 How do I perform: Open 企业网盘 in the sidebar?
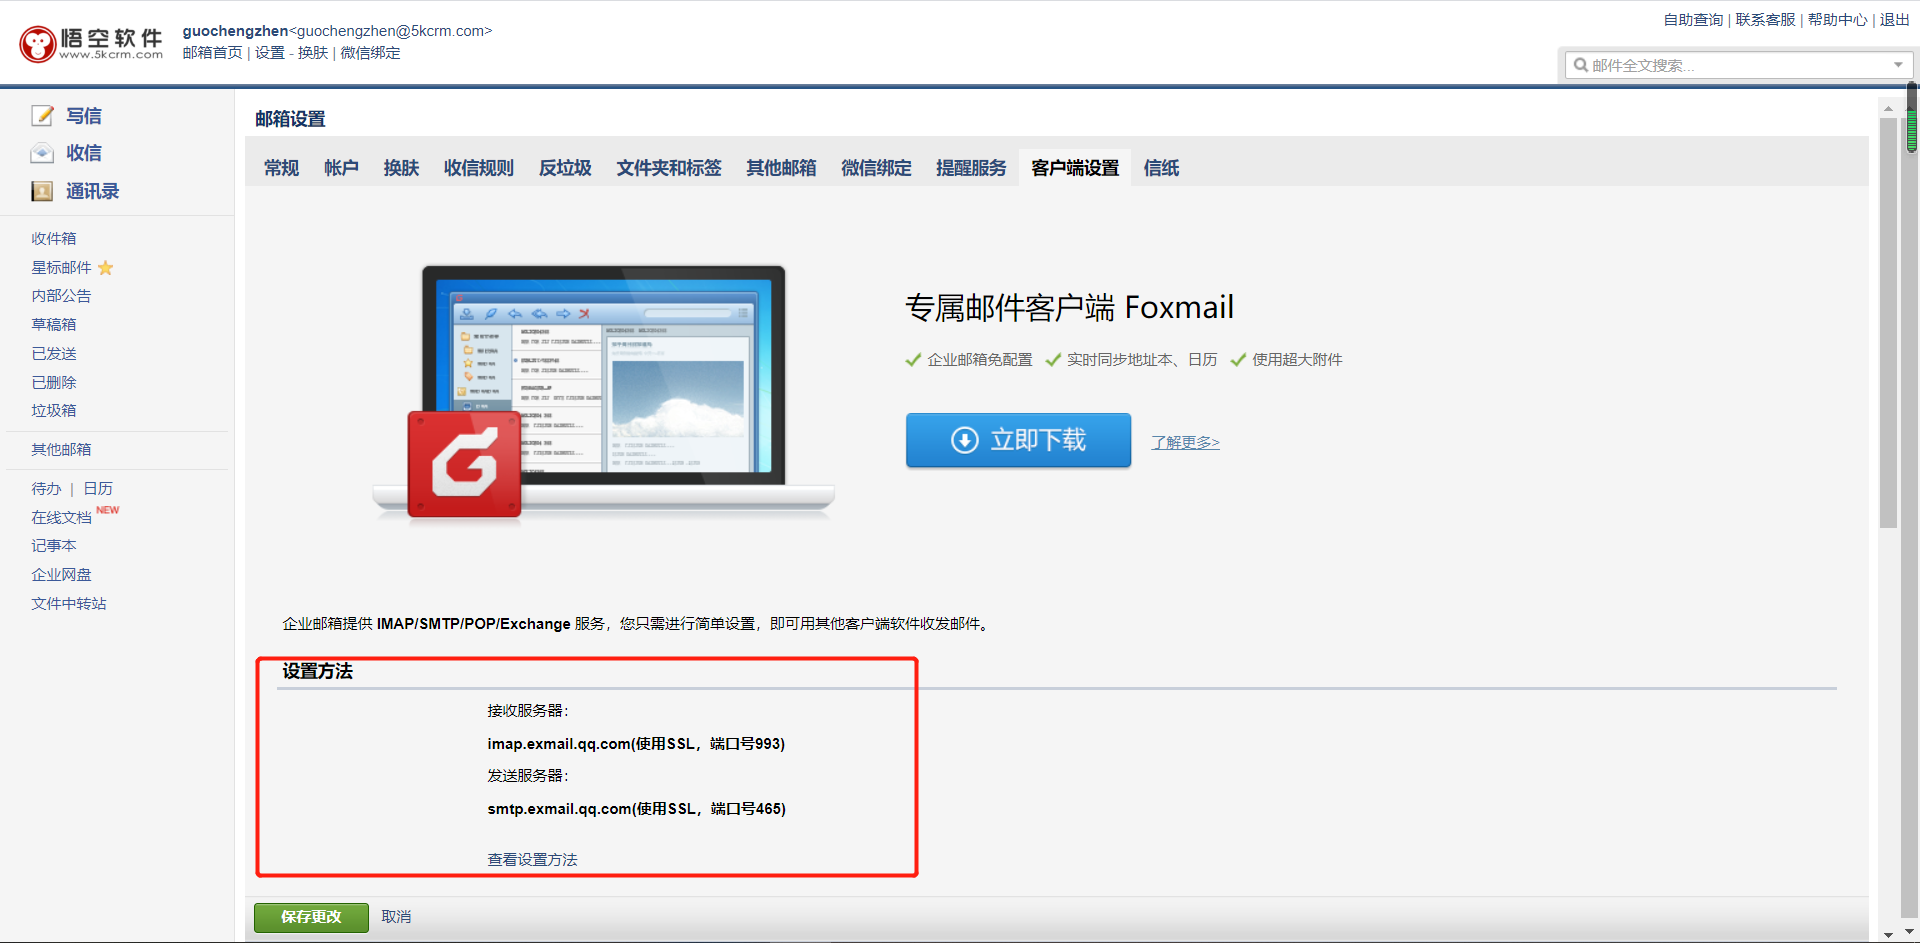click(x=61, y=575)
